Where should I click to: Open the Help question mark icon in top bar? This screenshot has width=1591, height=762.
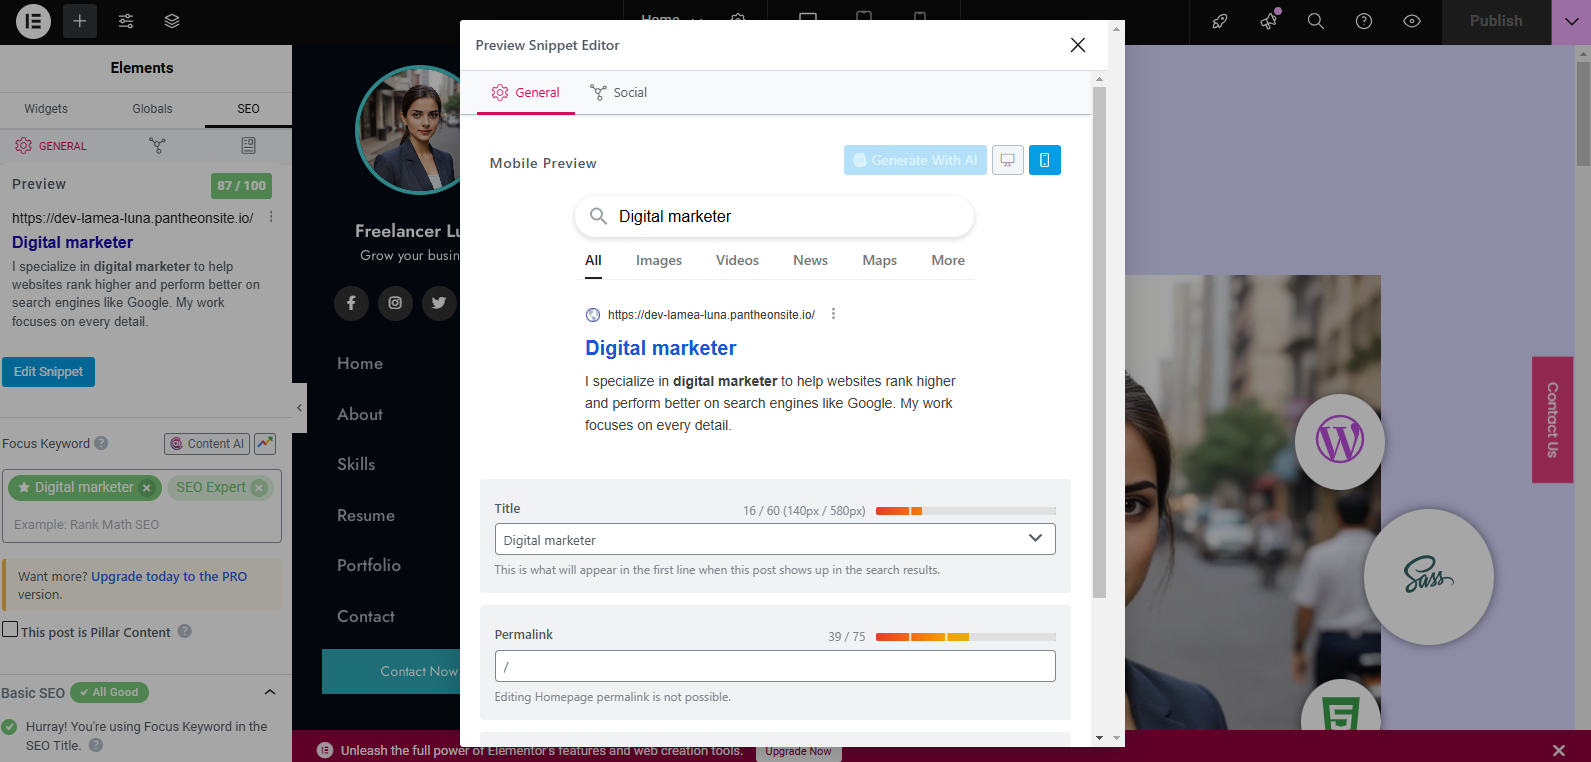[1364, 21]
